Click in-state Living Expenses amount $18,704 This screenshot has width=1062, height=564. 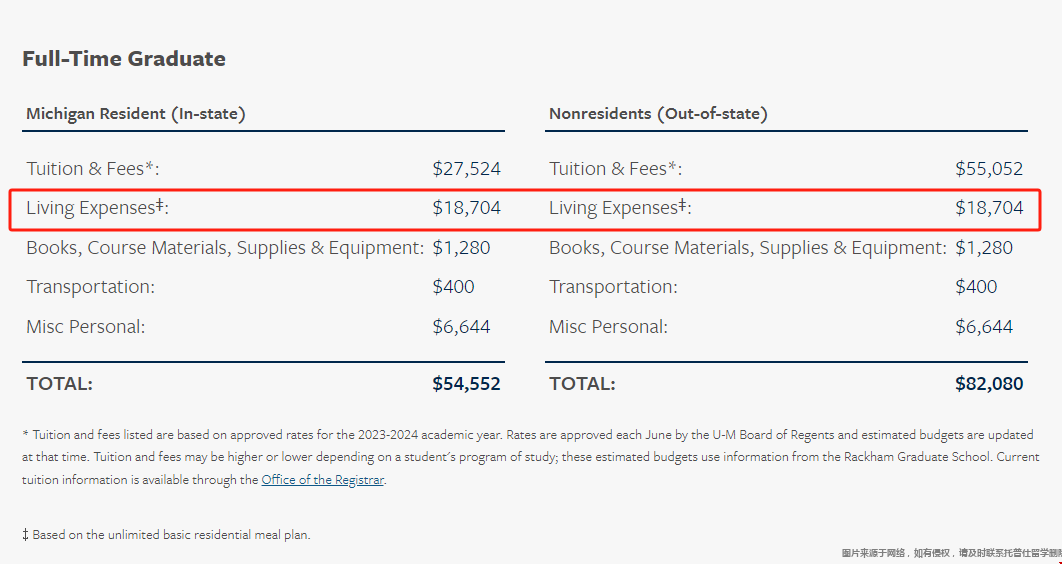point(467,208)
